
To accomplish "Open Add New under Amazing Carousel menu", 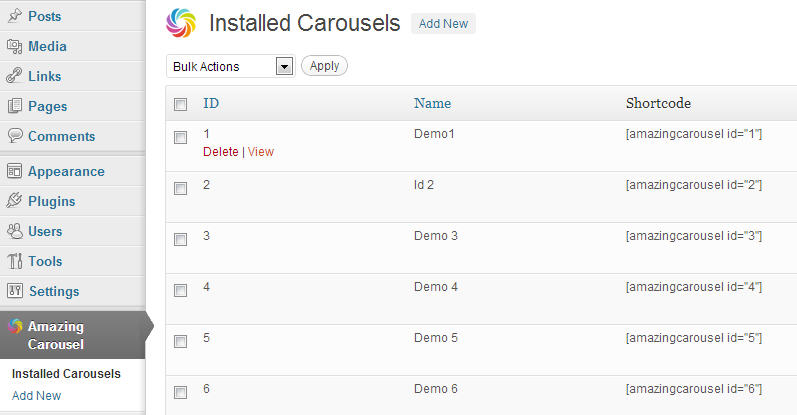I will pos(37,396).
